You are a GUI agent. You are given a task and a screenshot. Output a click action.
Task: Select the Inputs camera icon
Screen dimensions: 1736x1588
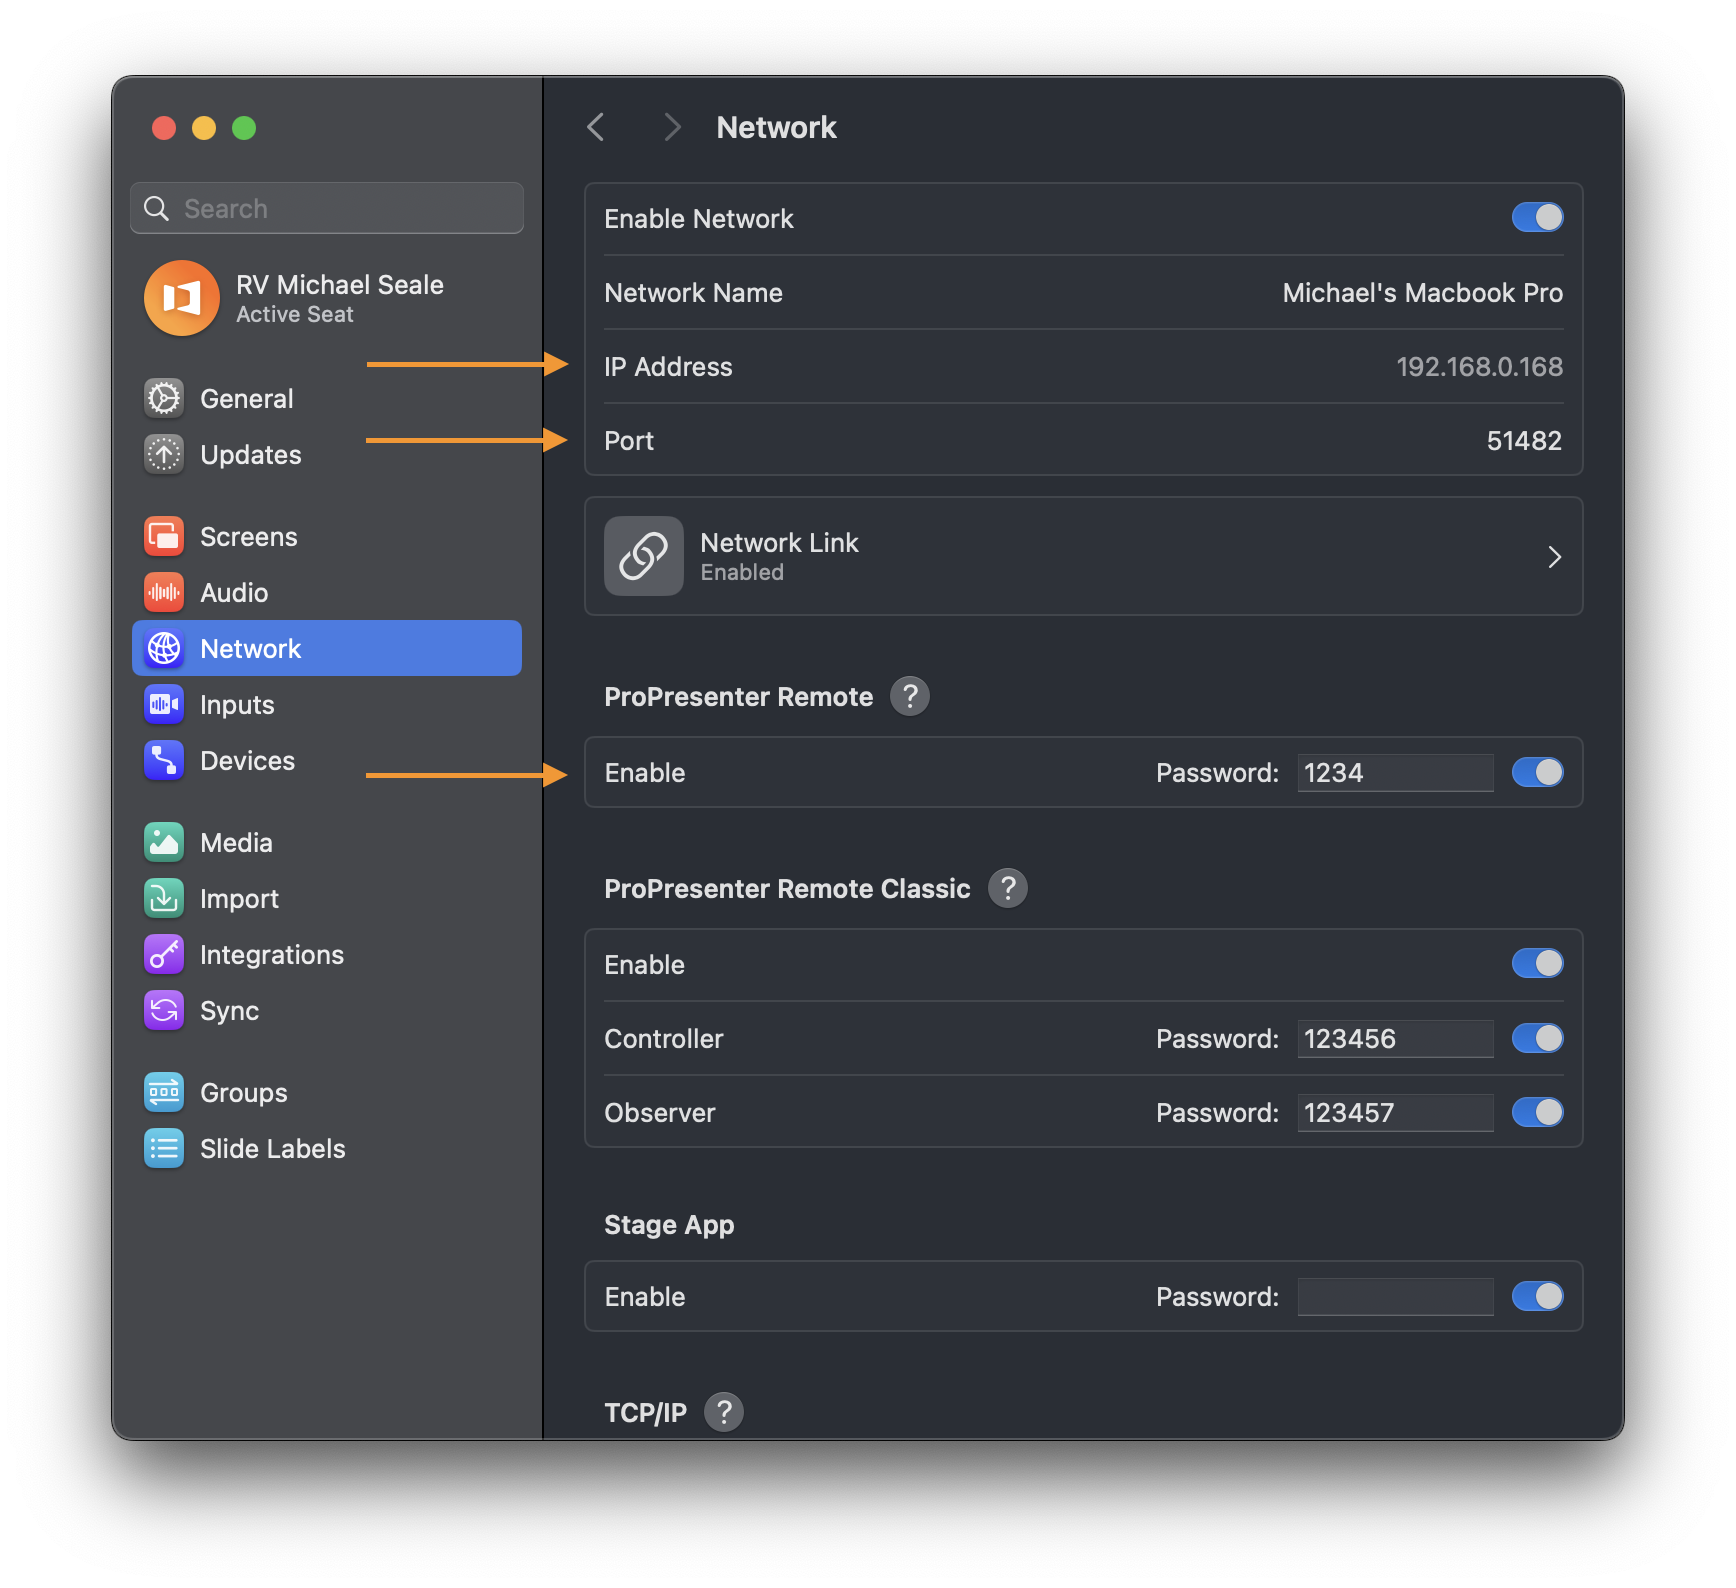click(x=164, y=704)
